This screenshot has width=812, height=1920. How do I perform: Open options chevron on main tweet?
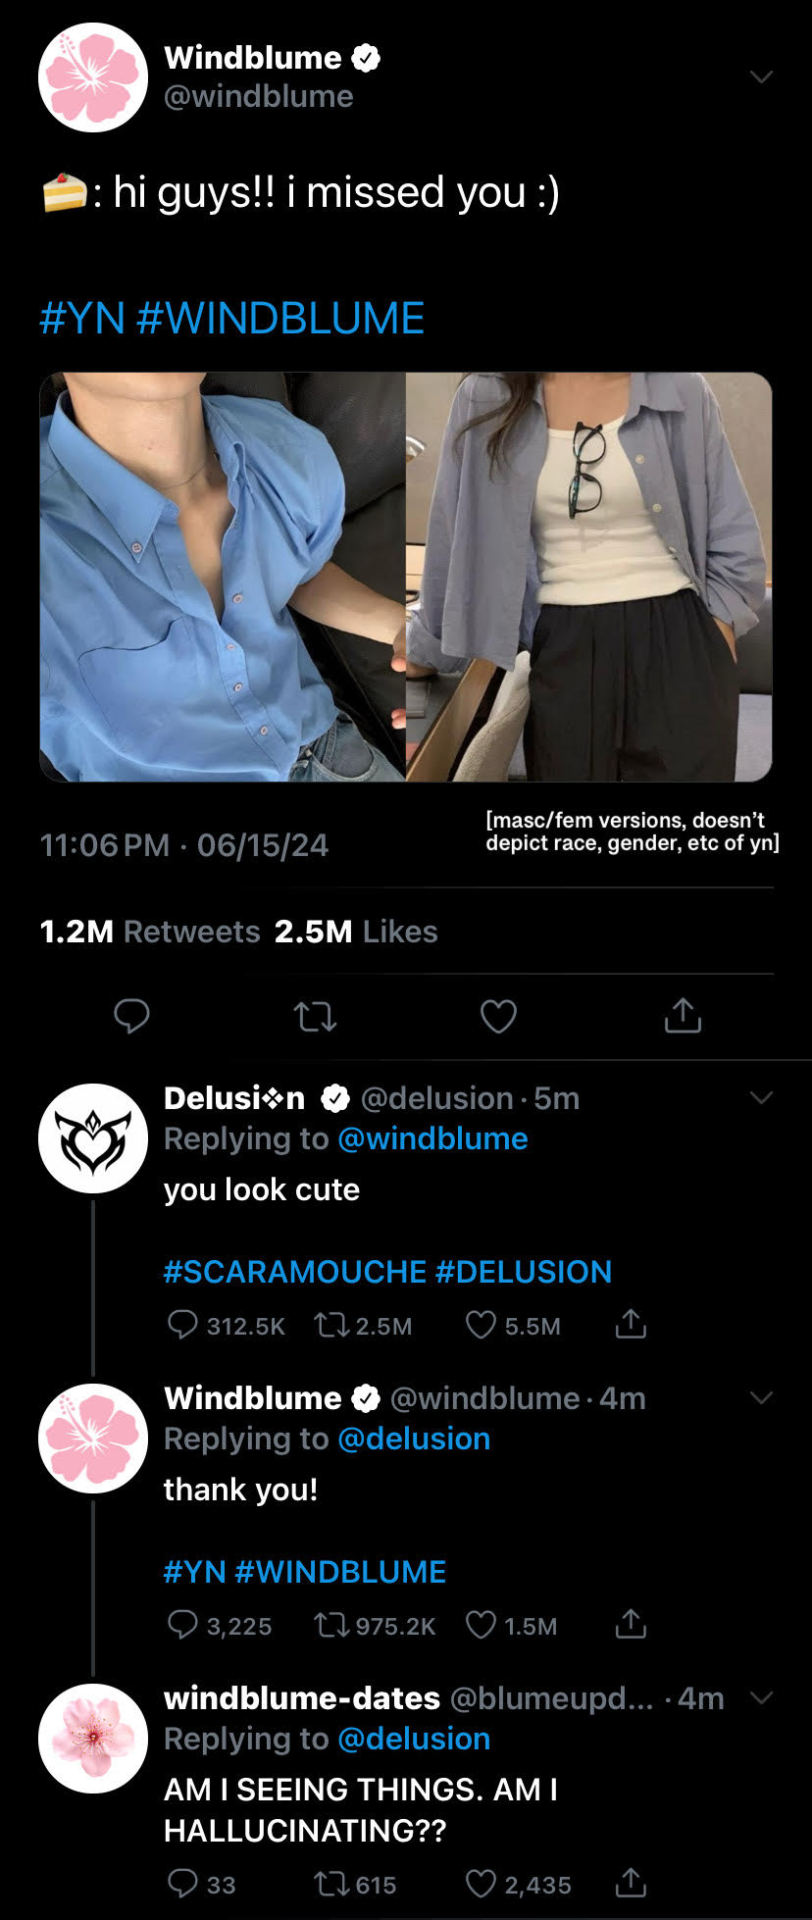tap(761, 78)
